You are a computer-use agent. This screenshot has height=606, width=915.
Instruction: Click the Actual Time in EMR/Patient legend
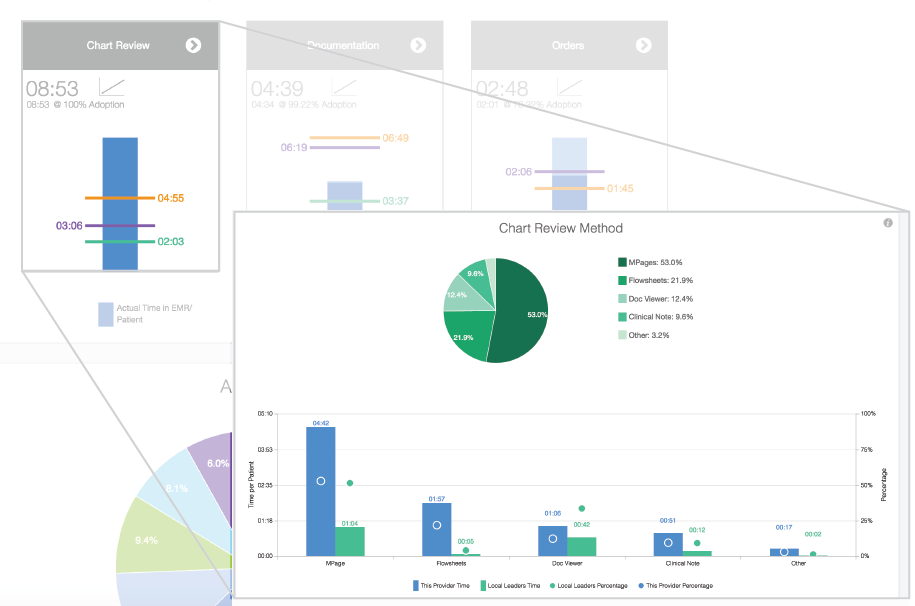145,314
